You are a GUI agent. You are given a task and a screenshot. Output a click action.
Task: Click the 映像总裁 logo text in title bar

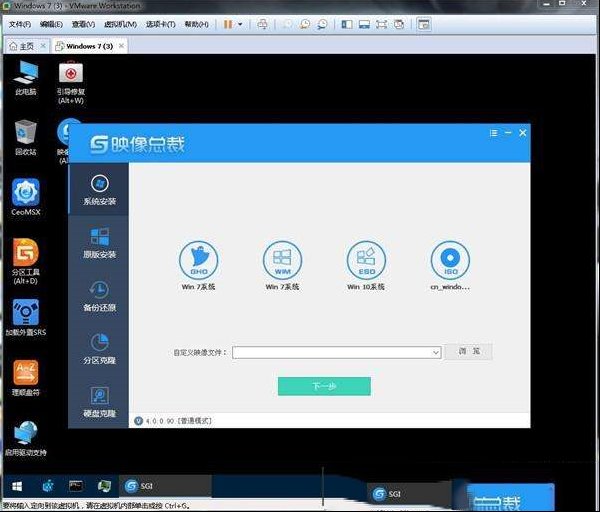click(x=137, y=144)
